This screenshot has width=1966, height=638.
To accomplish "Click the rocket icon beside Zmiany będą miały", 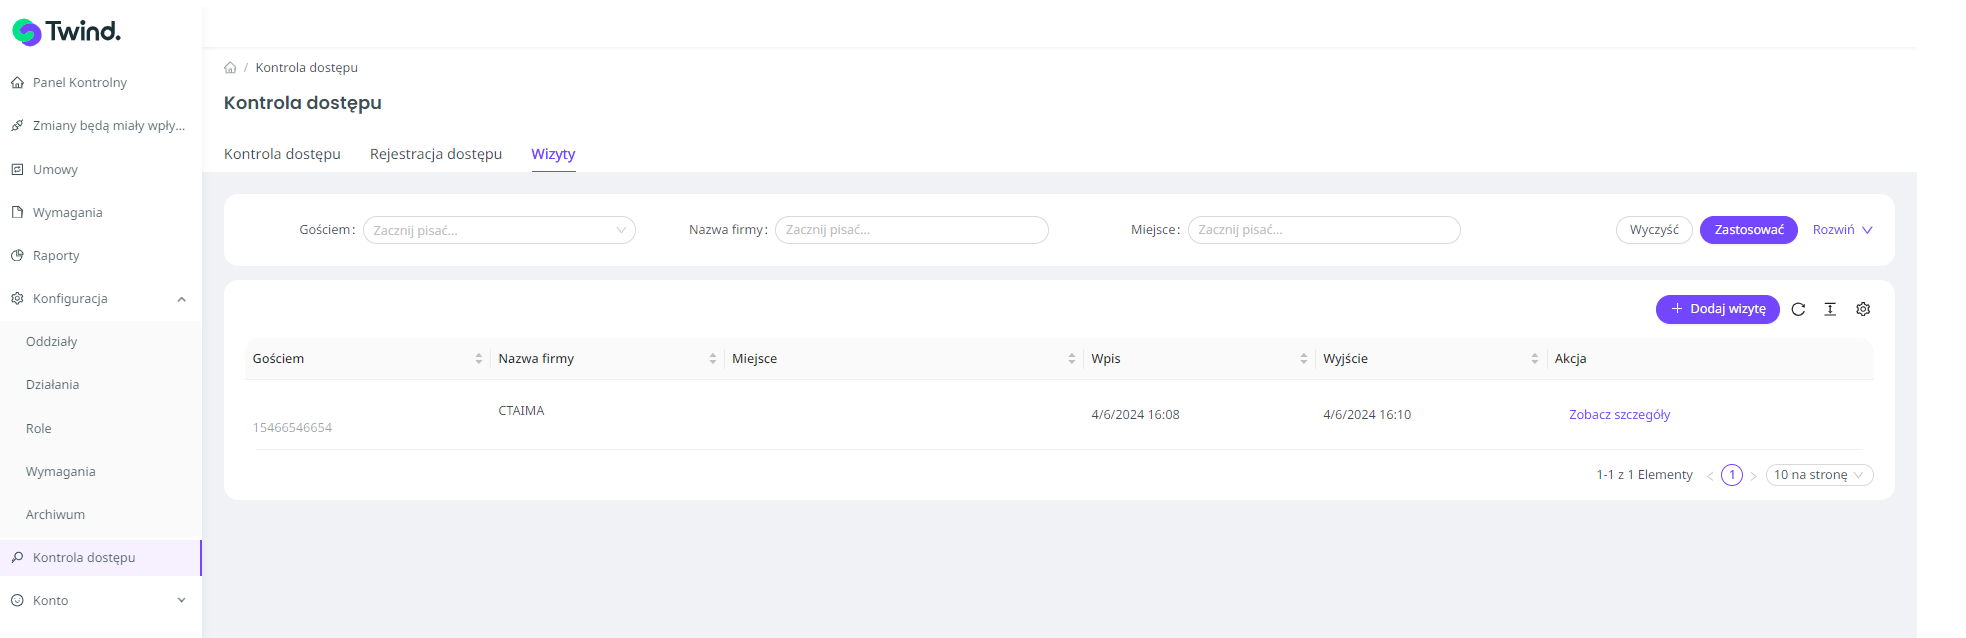I will 17,126.
